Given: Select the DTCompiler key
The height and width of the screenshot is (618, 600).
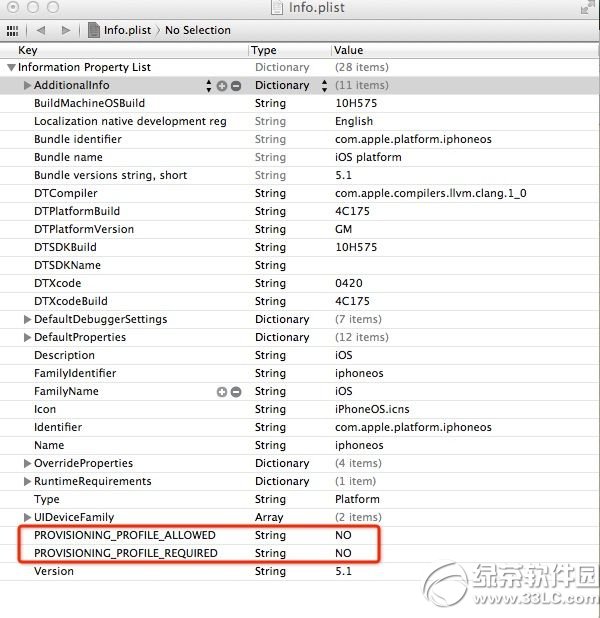Looking at the screenshot, I should click(65, 193).
